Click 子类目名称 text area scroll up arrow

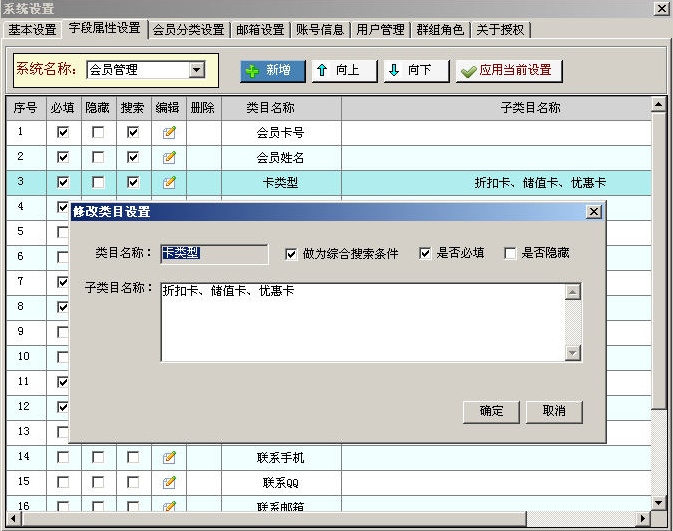[573, 292]
